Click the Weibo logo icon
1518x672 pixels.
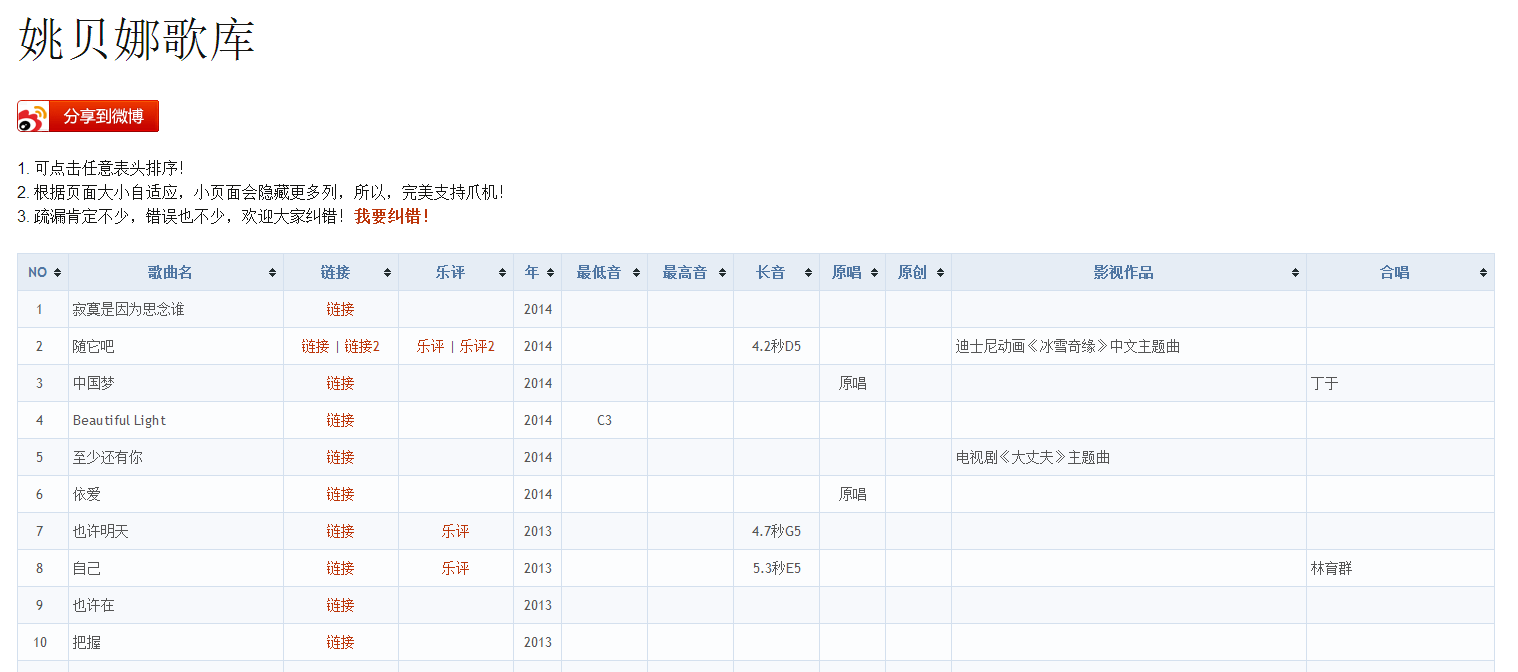(33, 117)
